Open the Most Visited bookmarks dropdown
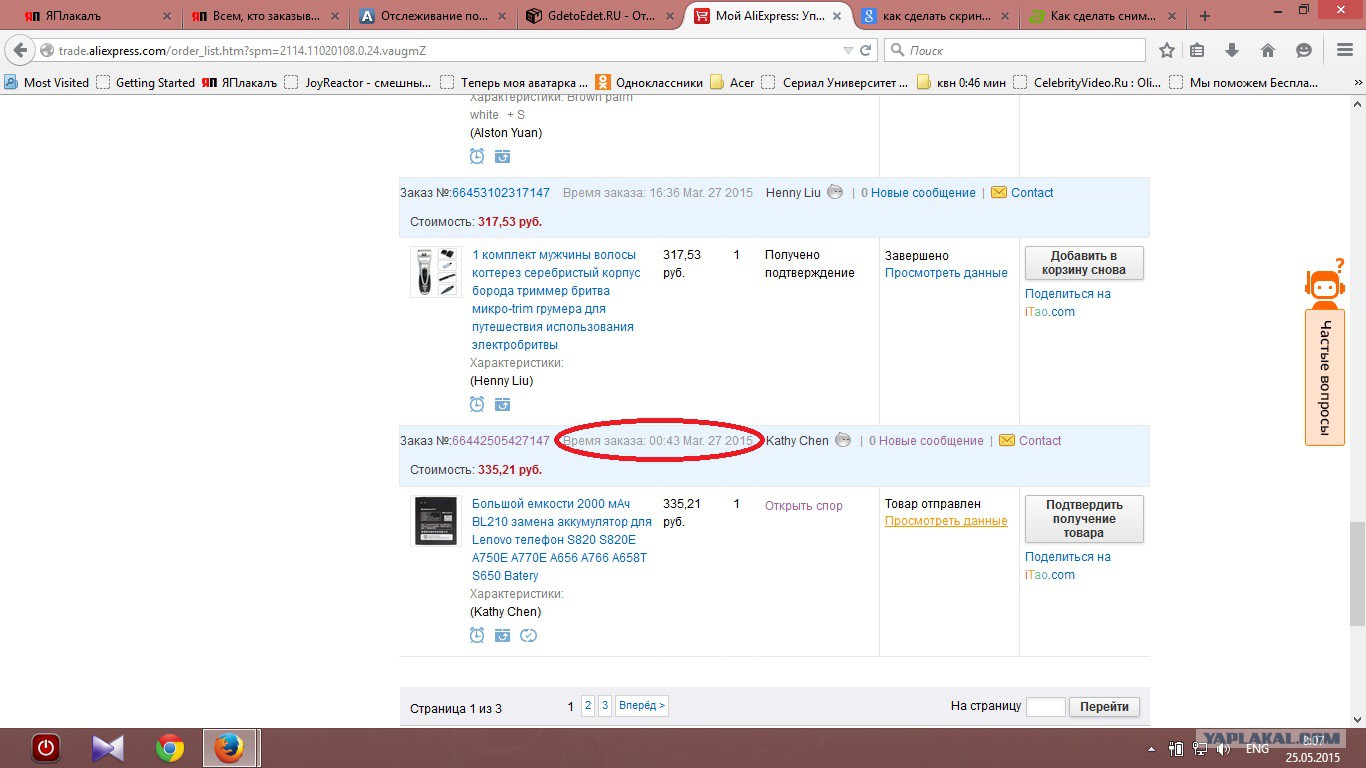Image resolution: width=1366 pixels, height=768 pixels. [47, 83]
